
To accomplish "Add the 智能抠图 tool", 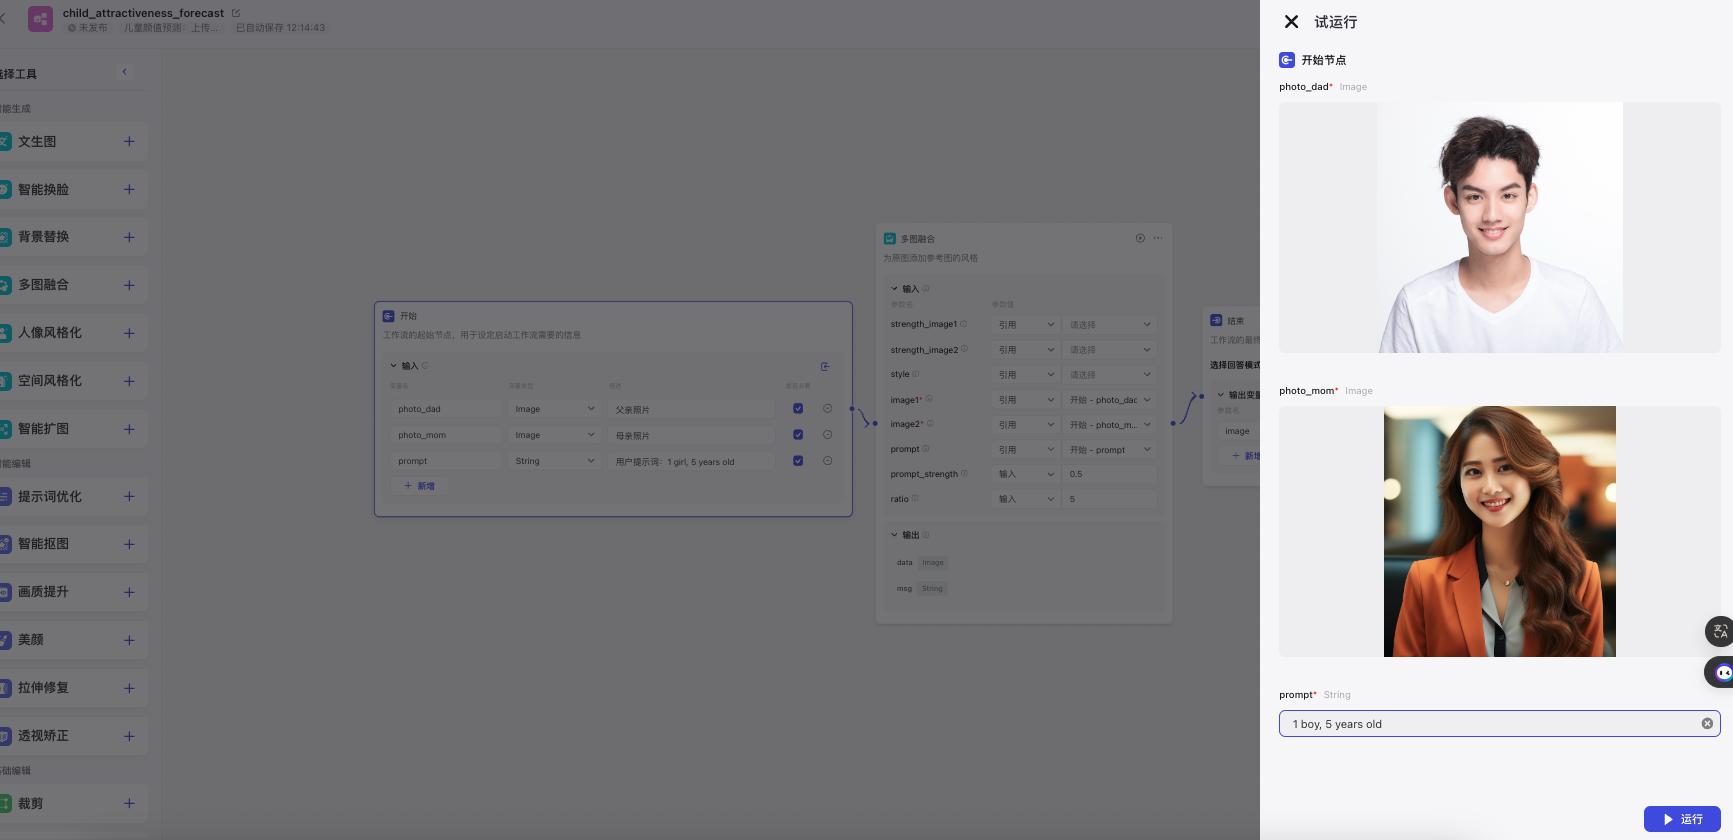I will 129,544.
